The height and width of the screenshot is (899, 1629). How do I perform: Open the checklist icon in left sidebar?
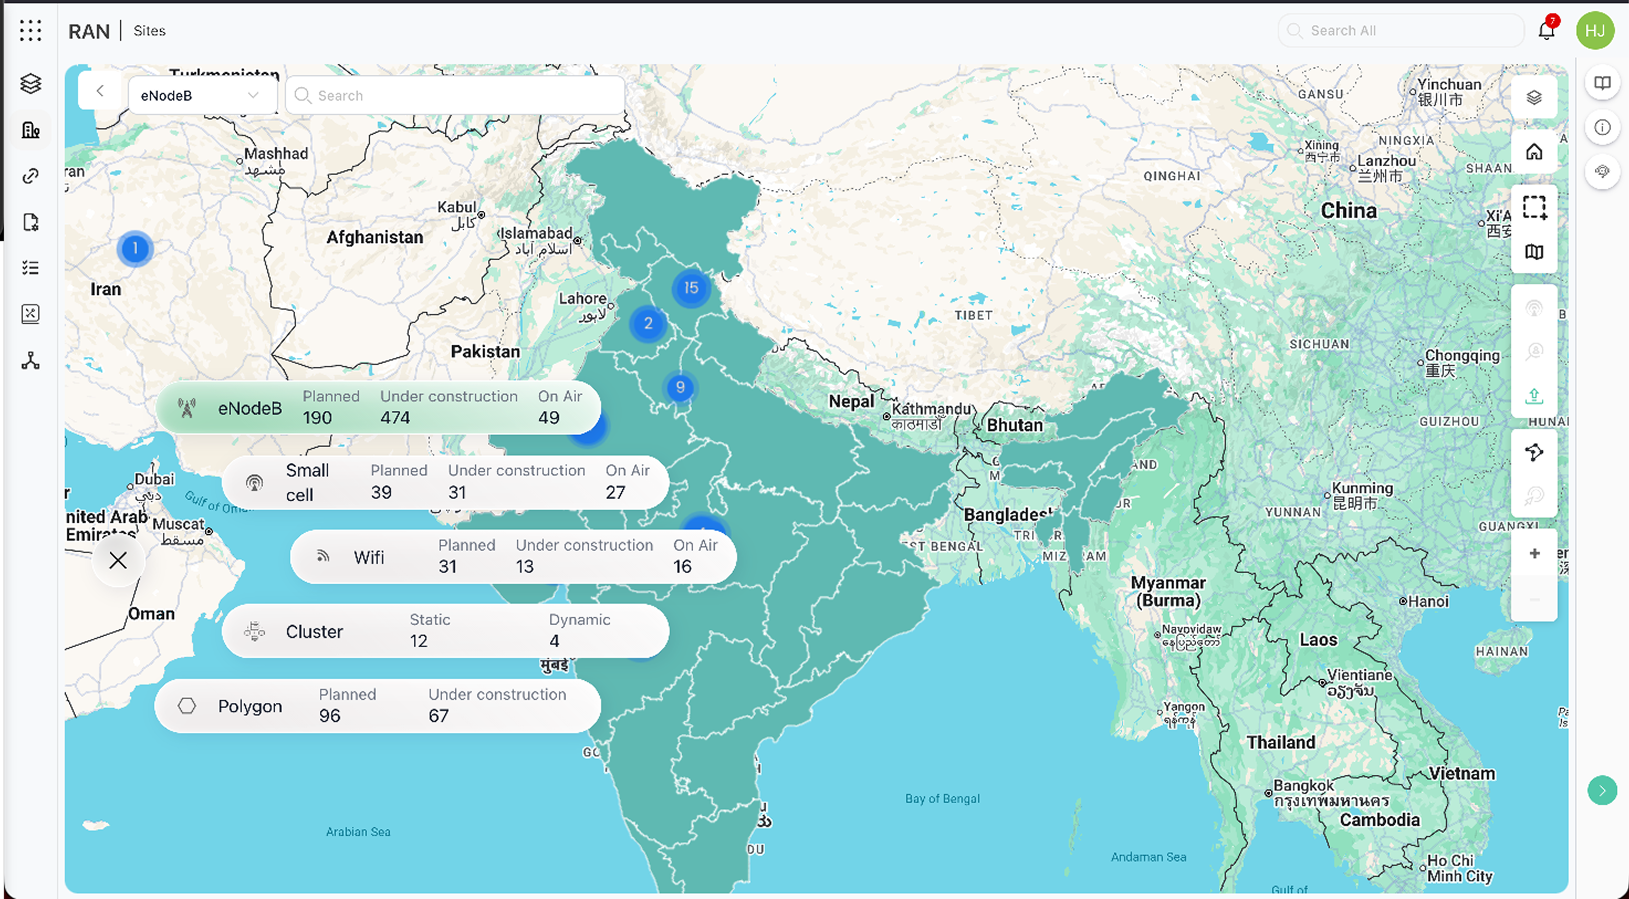(x=31, y=268)
